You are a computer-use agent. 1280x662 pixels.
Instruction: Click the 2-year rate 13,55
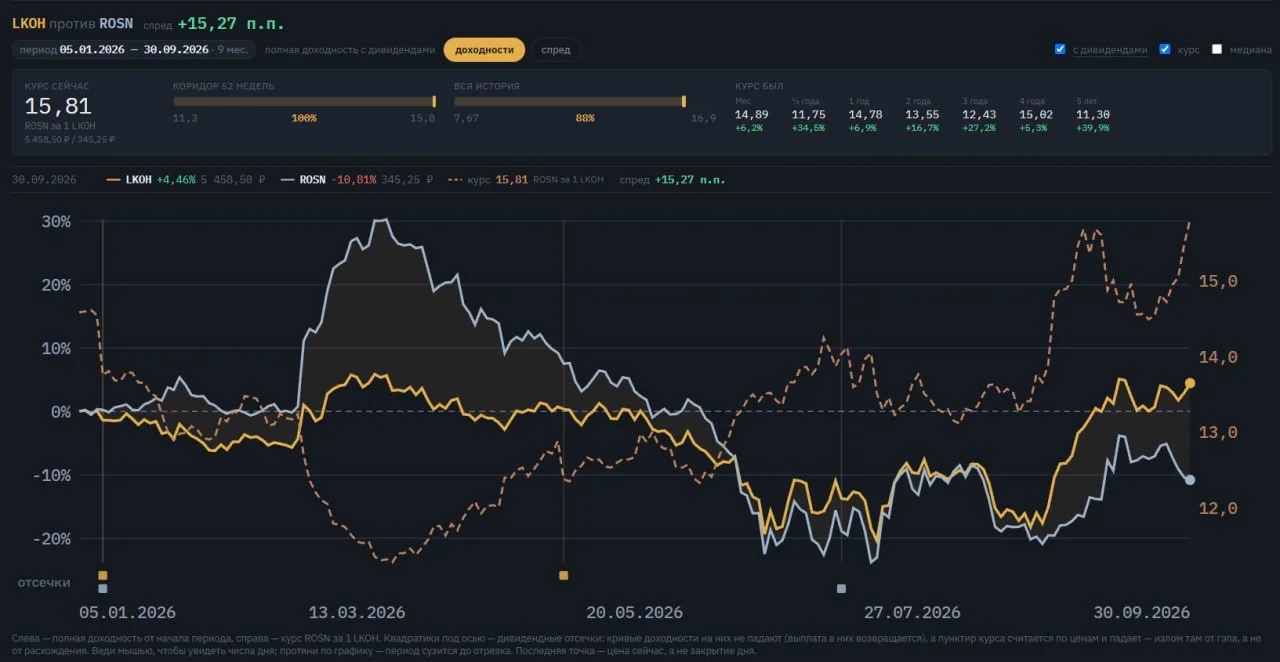922,114
